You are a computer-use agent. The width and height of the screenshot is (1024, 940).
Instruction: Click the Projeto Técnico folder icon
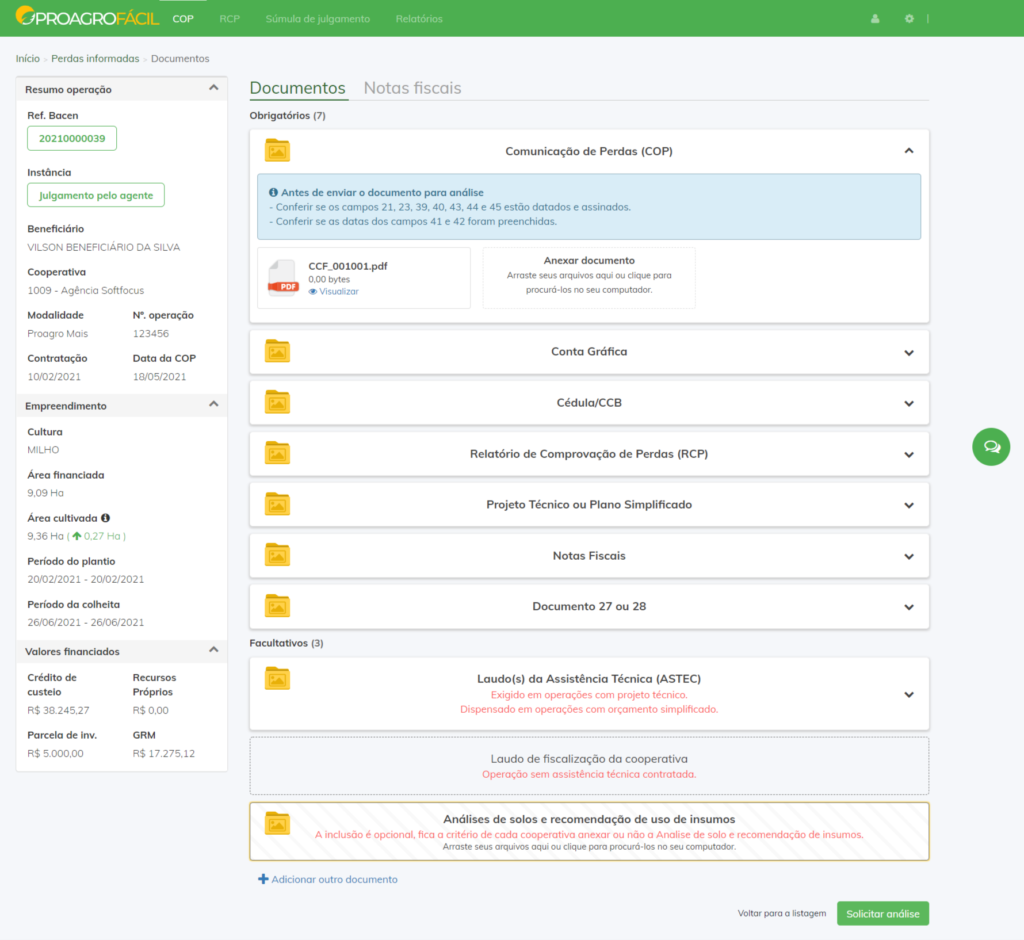coord(278,504)
